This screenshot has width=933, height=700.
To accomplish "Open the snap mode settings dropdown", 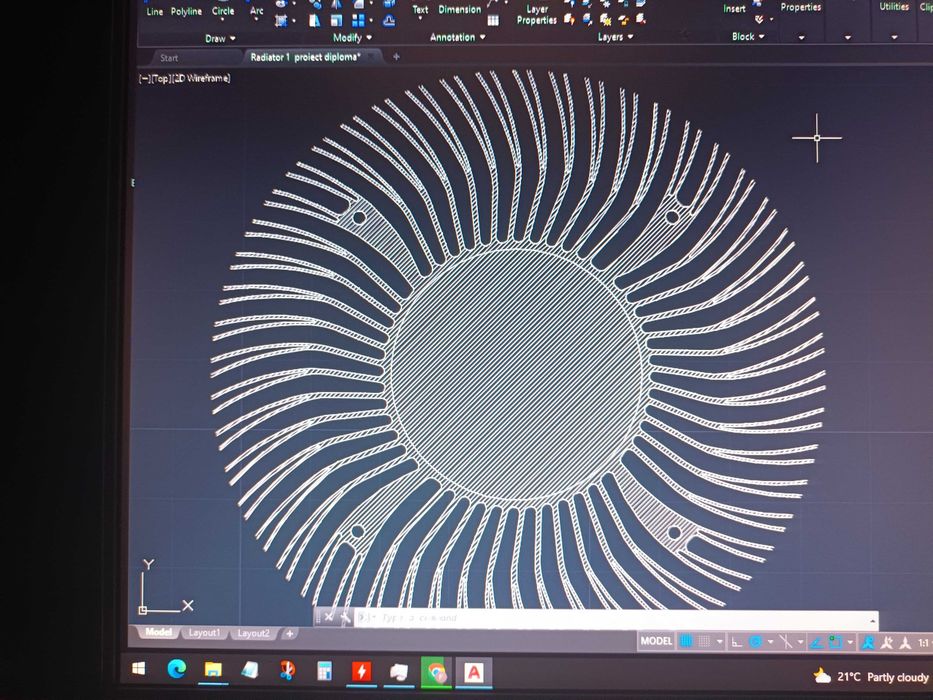I will tap(719, 642).
